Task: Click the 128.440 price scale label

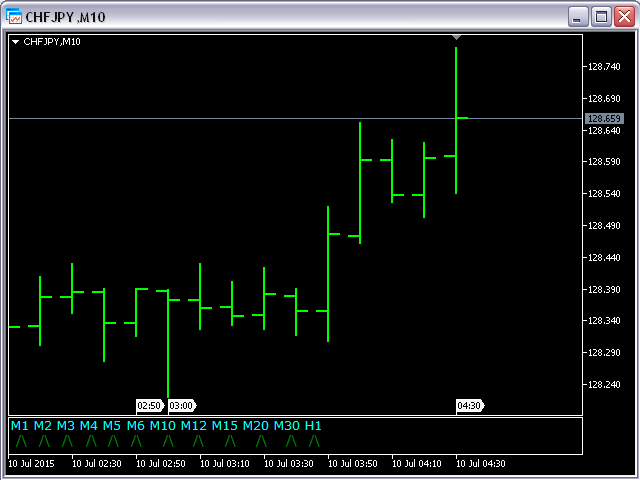Action: click(x=604, y=258)
